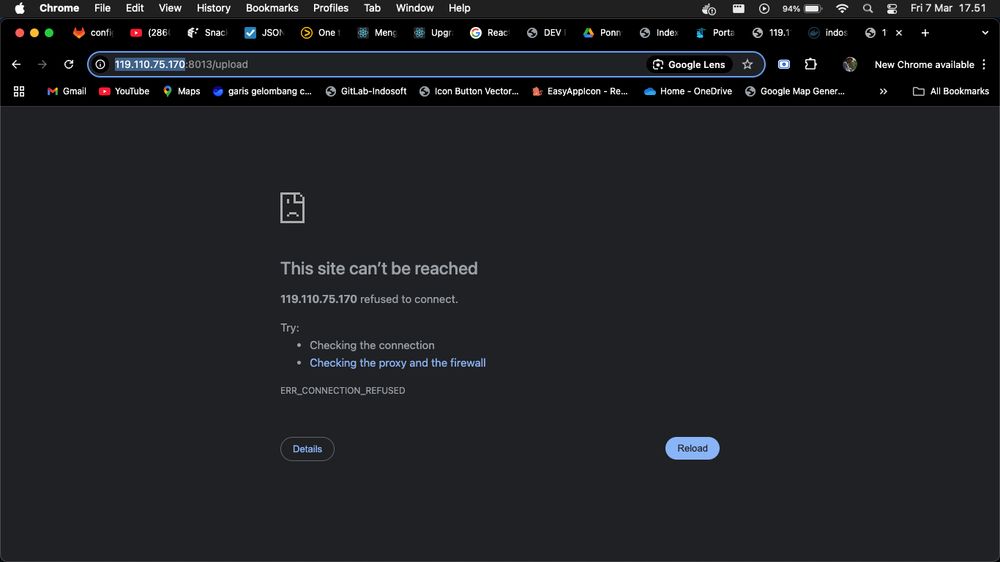Reload the page using the toolbar refresh icon

point(68,64)
